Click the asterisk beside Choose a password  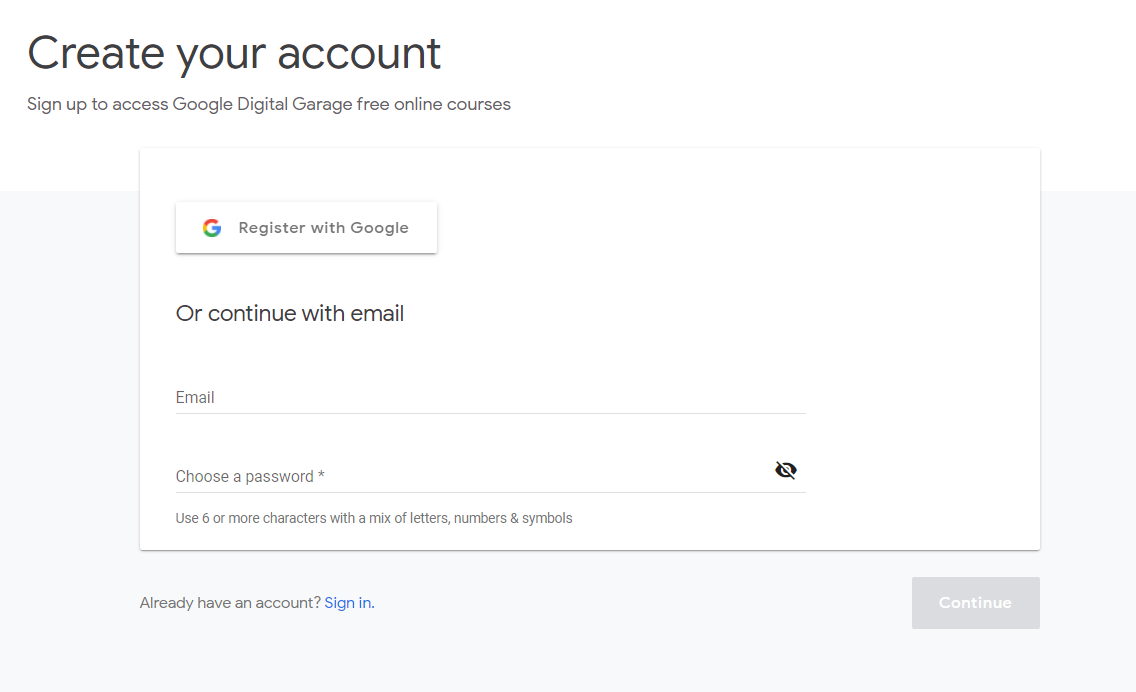(x=321, y=475)
